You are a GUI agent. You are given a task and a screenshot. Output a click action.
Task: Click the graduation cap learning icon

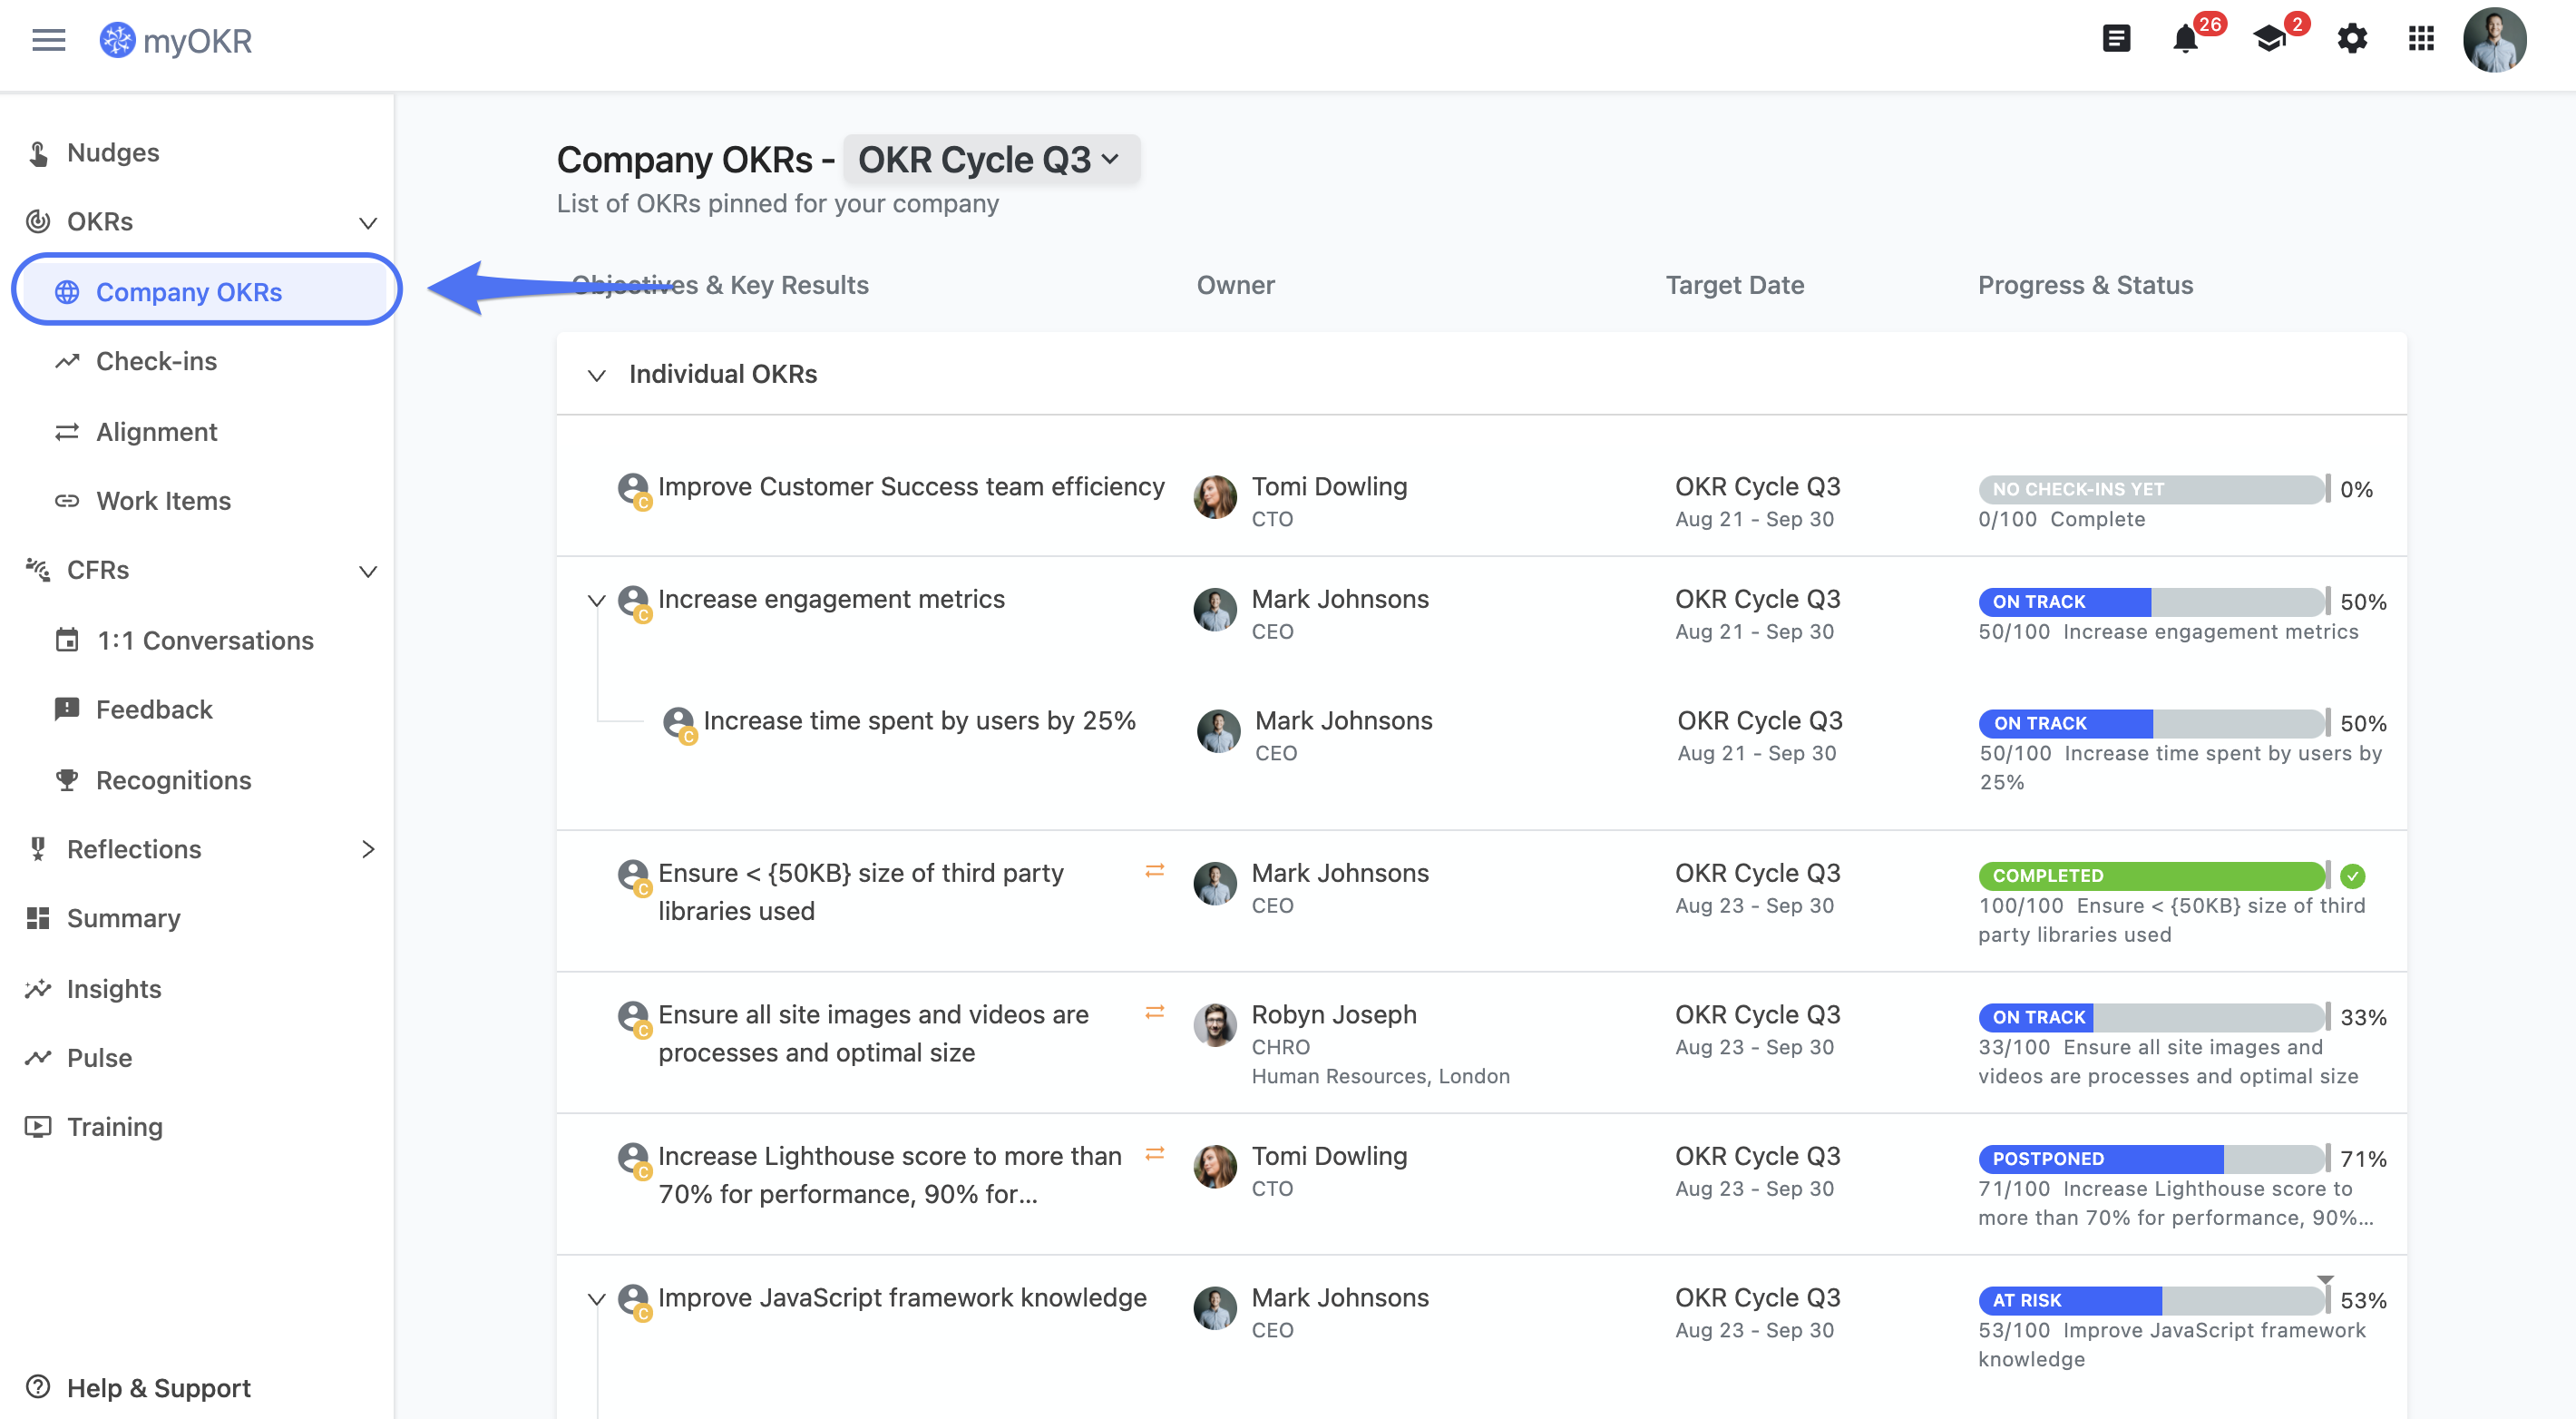coord(2269,40)
